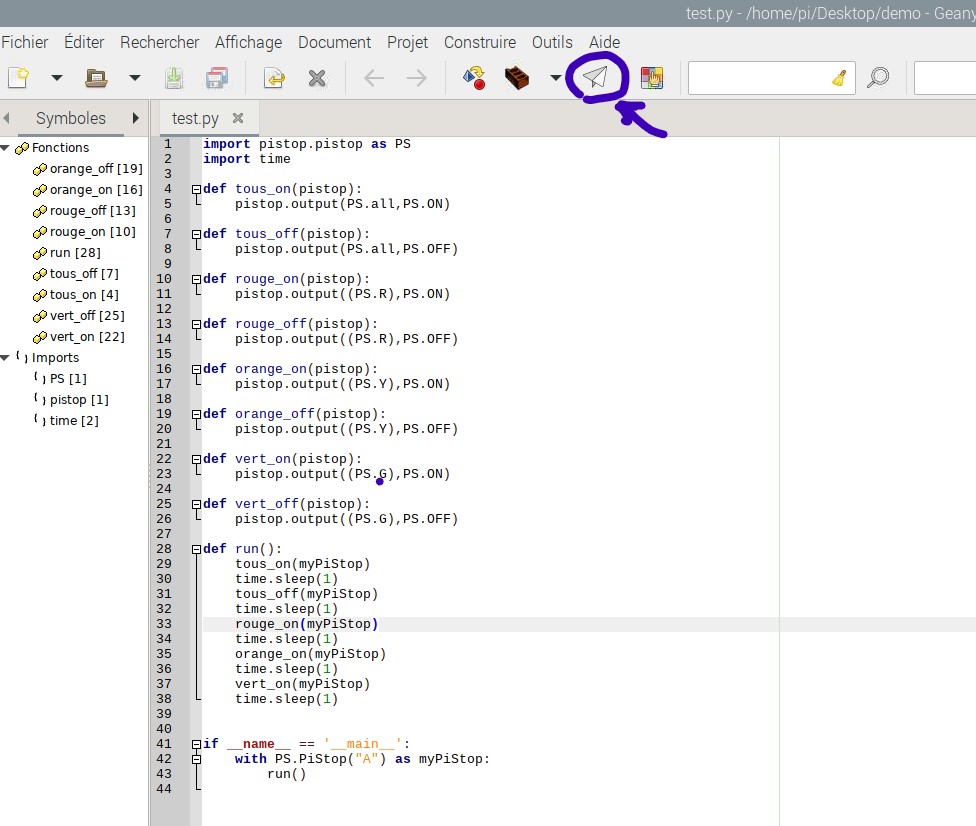The image size is (976, 826).
Task: Toggle fold on def run() line
Action: 196,549
